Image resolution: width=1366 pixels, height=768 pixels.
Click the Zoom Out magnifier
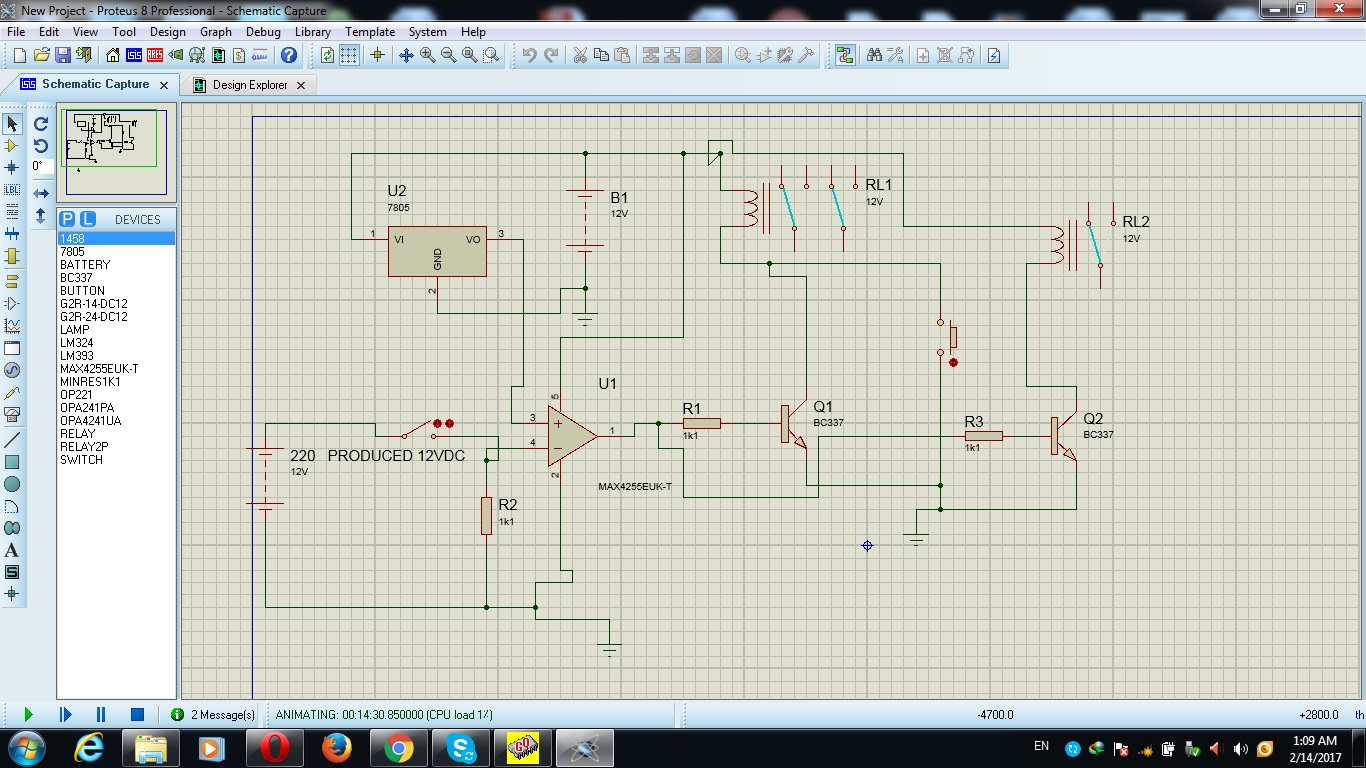pyautogui.click(x=448, y=55)
